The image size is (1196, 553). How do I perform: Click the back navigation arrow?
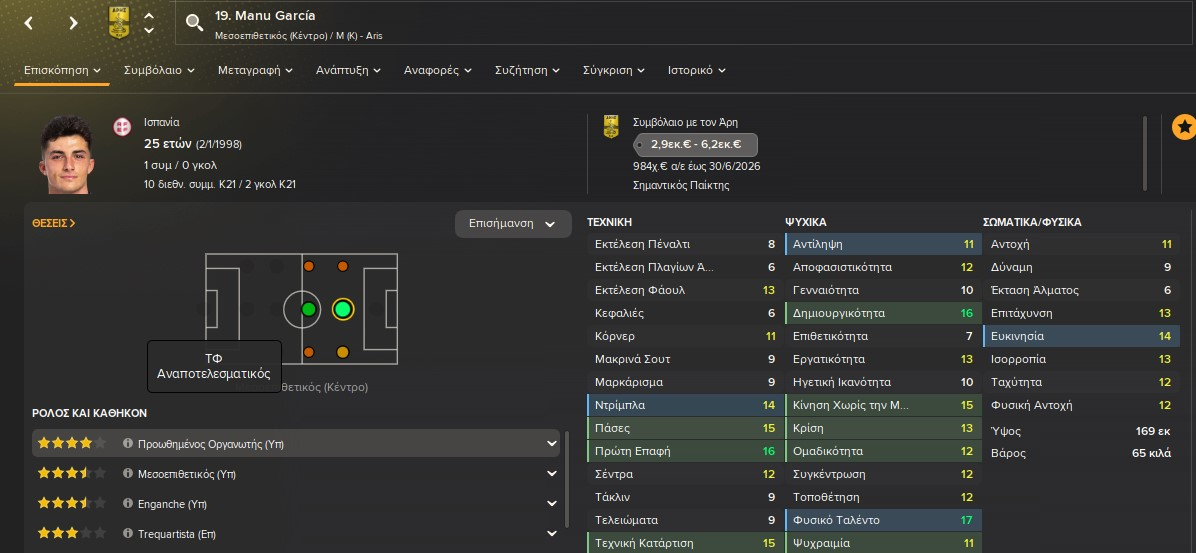[x=28, y=23]
